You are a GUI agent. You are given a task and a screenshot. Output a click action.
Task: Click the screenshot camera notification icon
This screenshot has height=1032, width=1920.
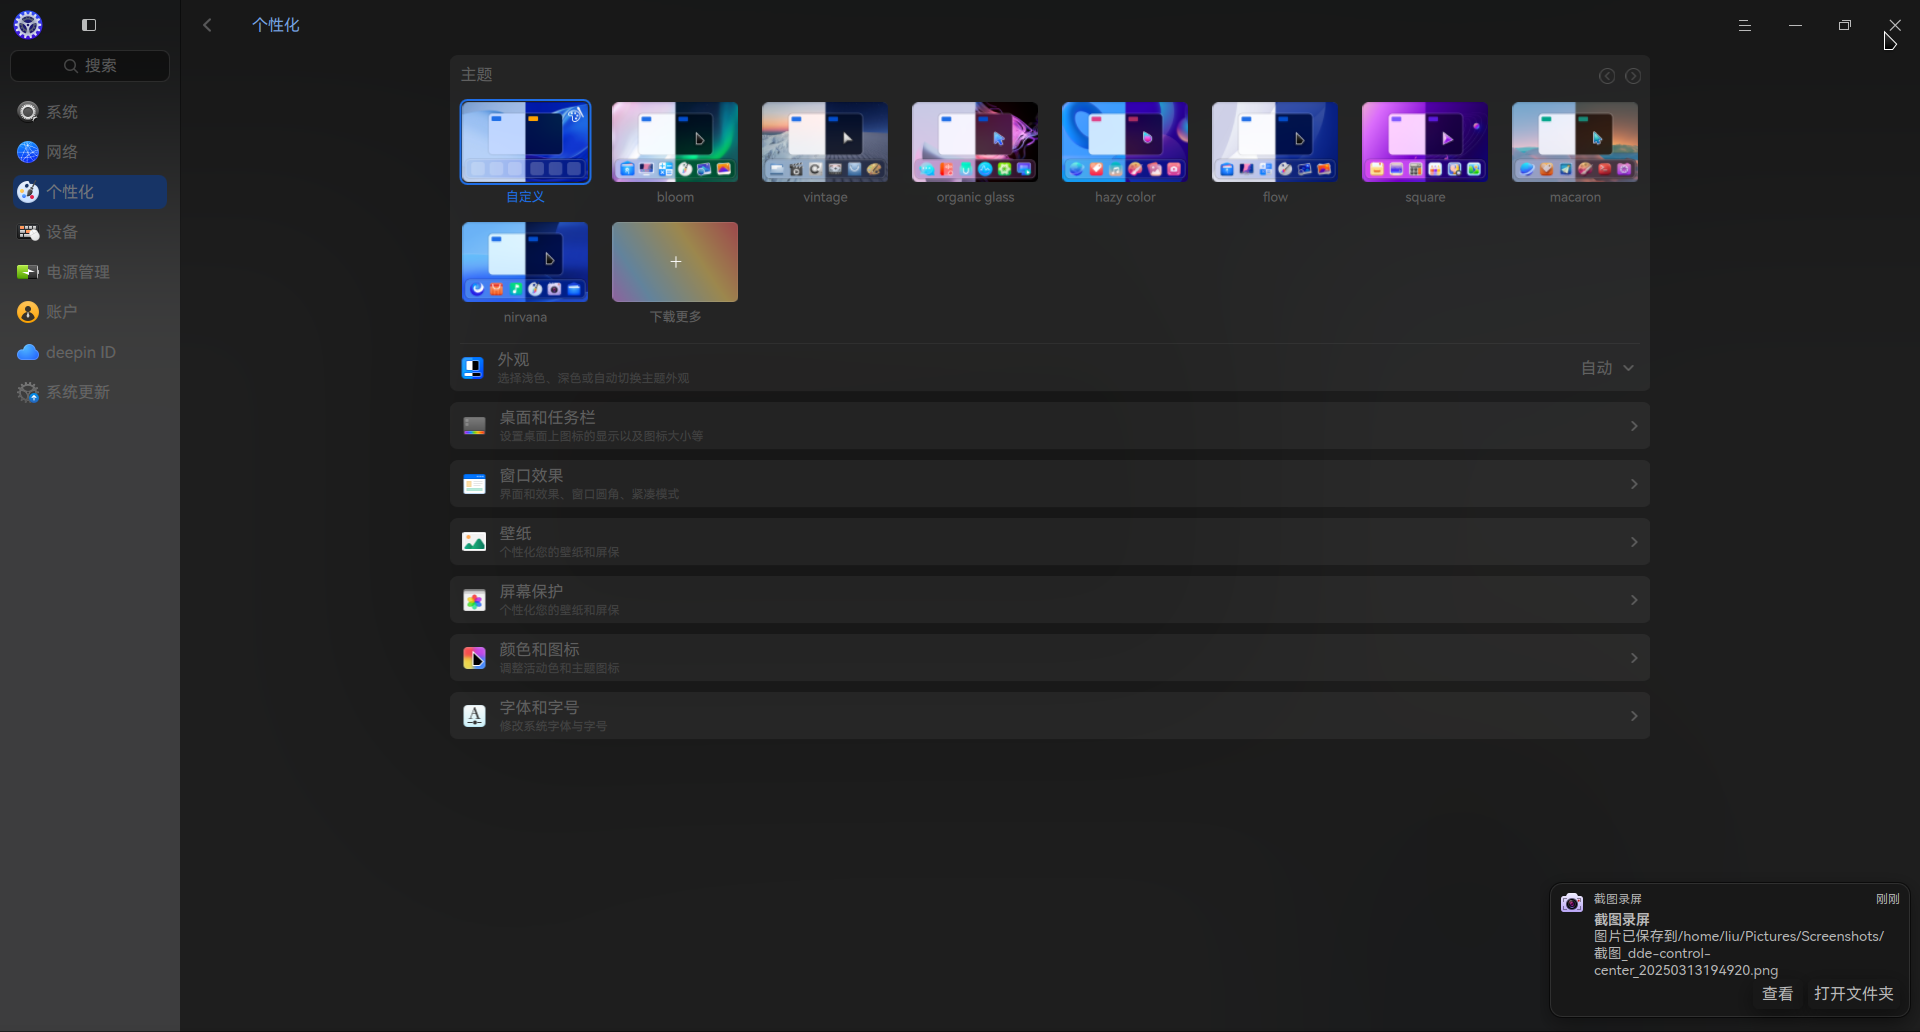(1572, 902)
